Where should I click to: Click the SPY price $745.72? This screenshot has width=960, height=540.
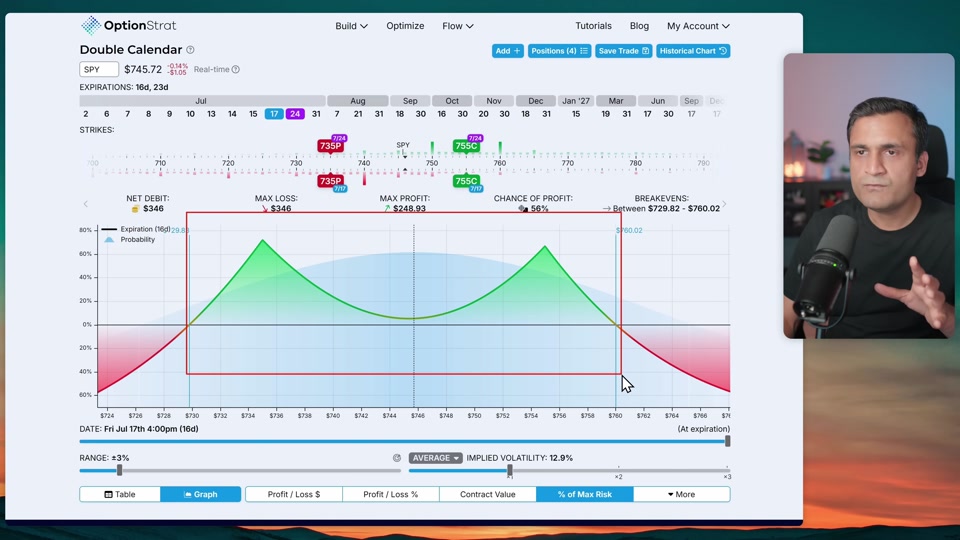143,69
